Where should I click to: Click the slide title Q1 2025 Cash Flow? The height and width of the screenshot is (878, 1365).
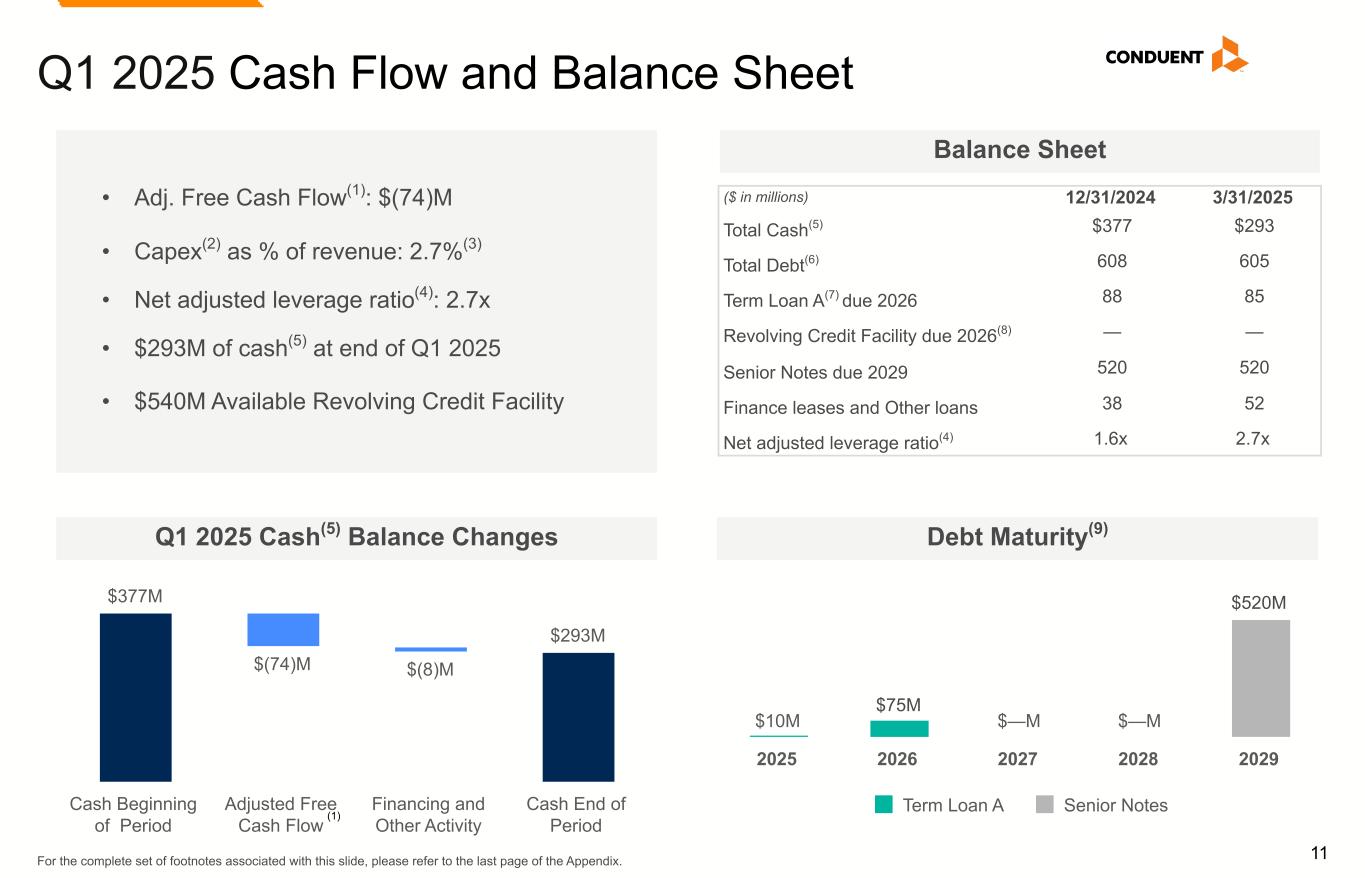tap(445, 73)
